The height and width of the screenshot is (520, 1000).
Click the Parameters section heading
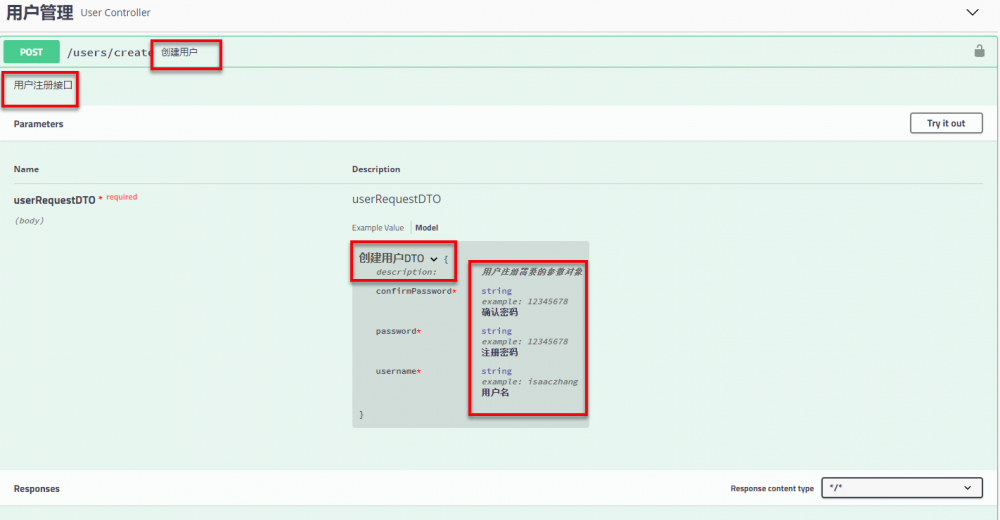tap(38, 124)
